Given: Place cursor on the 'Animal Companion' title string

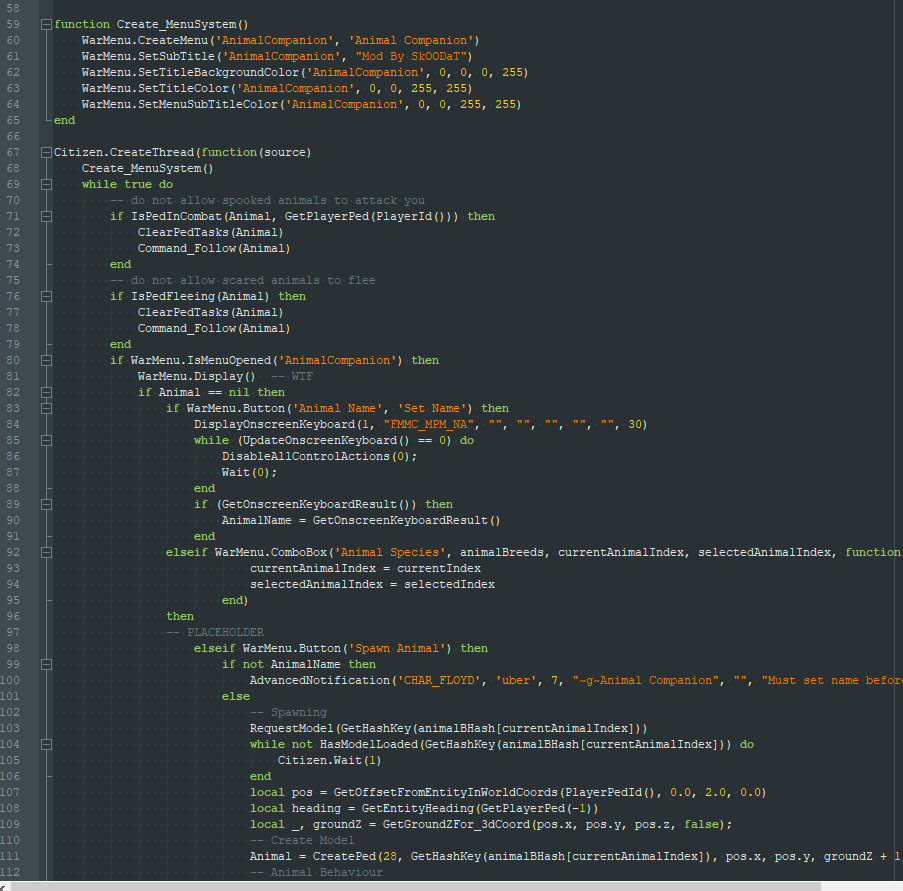Looking at the screenshot, I should pyautogui.click(x=411, y=40).
